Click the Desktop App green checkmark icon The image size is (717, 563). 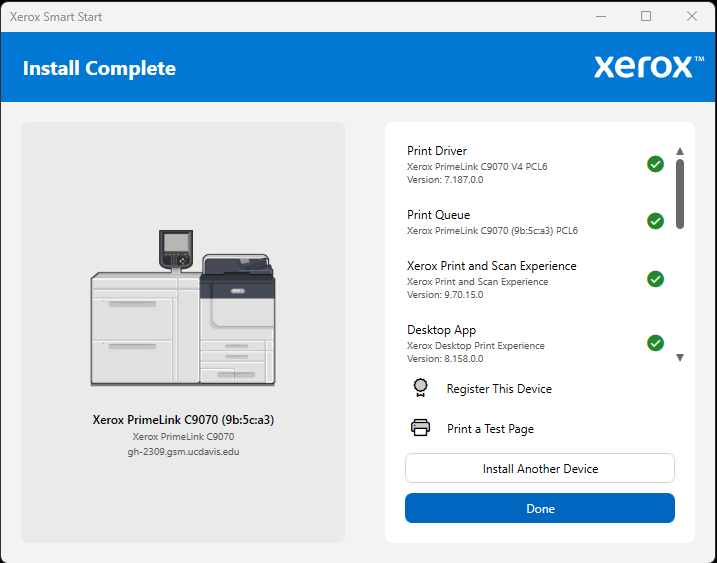pyautogui.click(x=655, y=343)
